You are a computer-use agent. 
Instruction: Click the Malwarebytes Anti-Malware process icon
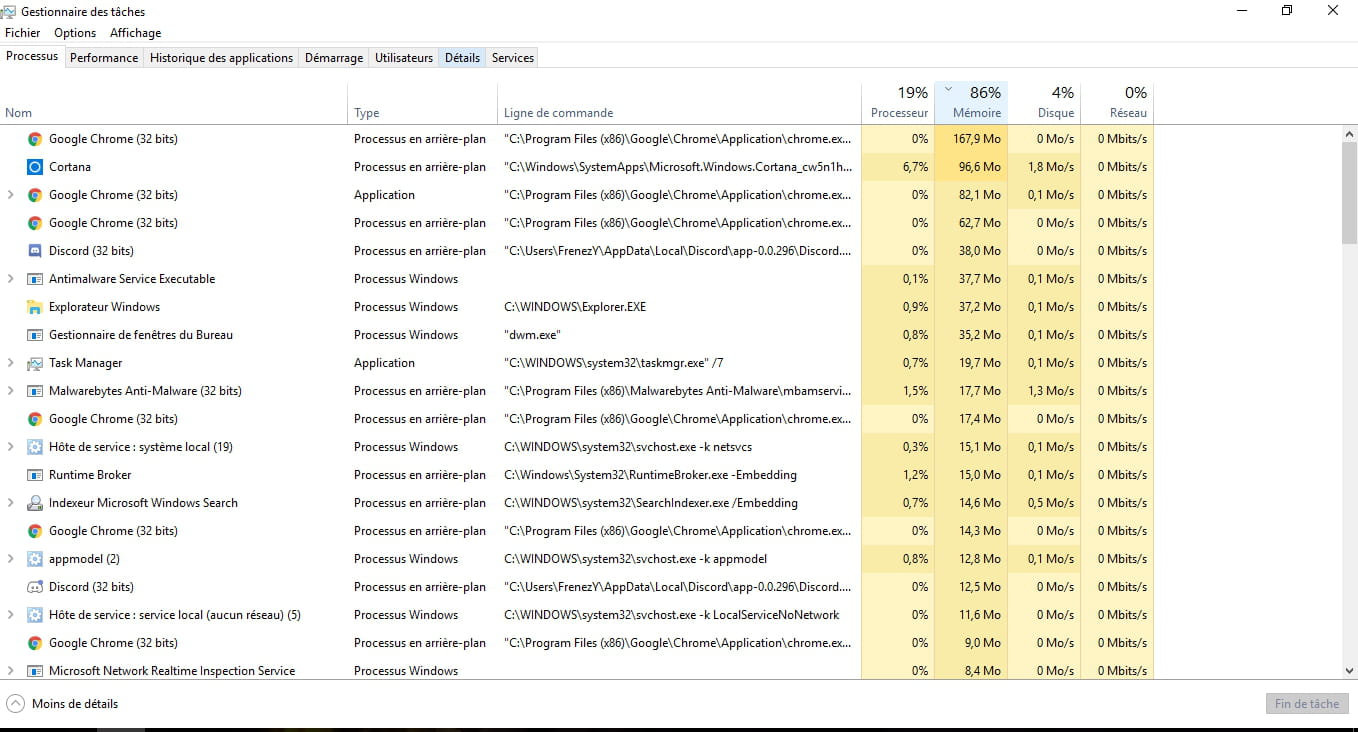pyautogui.click(x=35, y=391)
